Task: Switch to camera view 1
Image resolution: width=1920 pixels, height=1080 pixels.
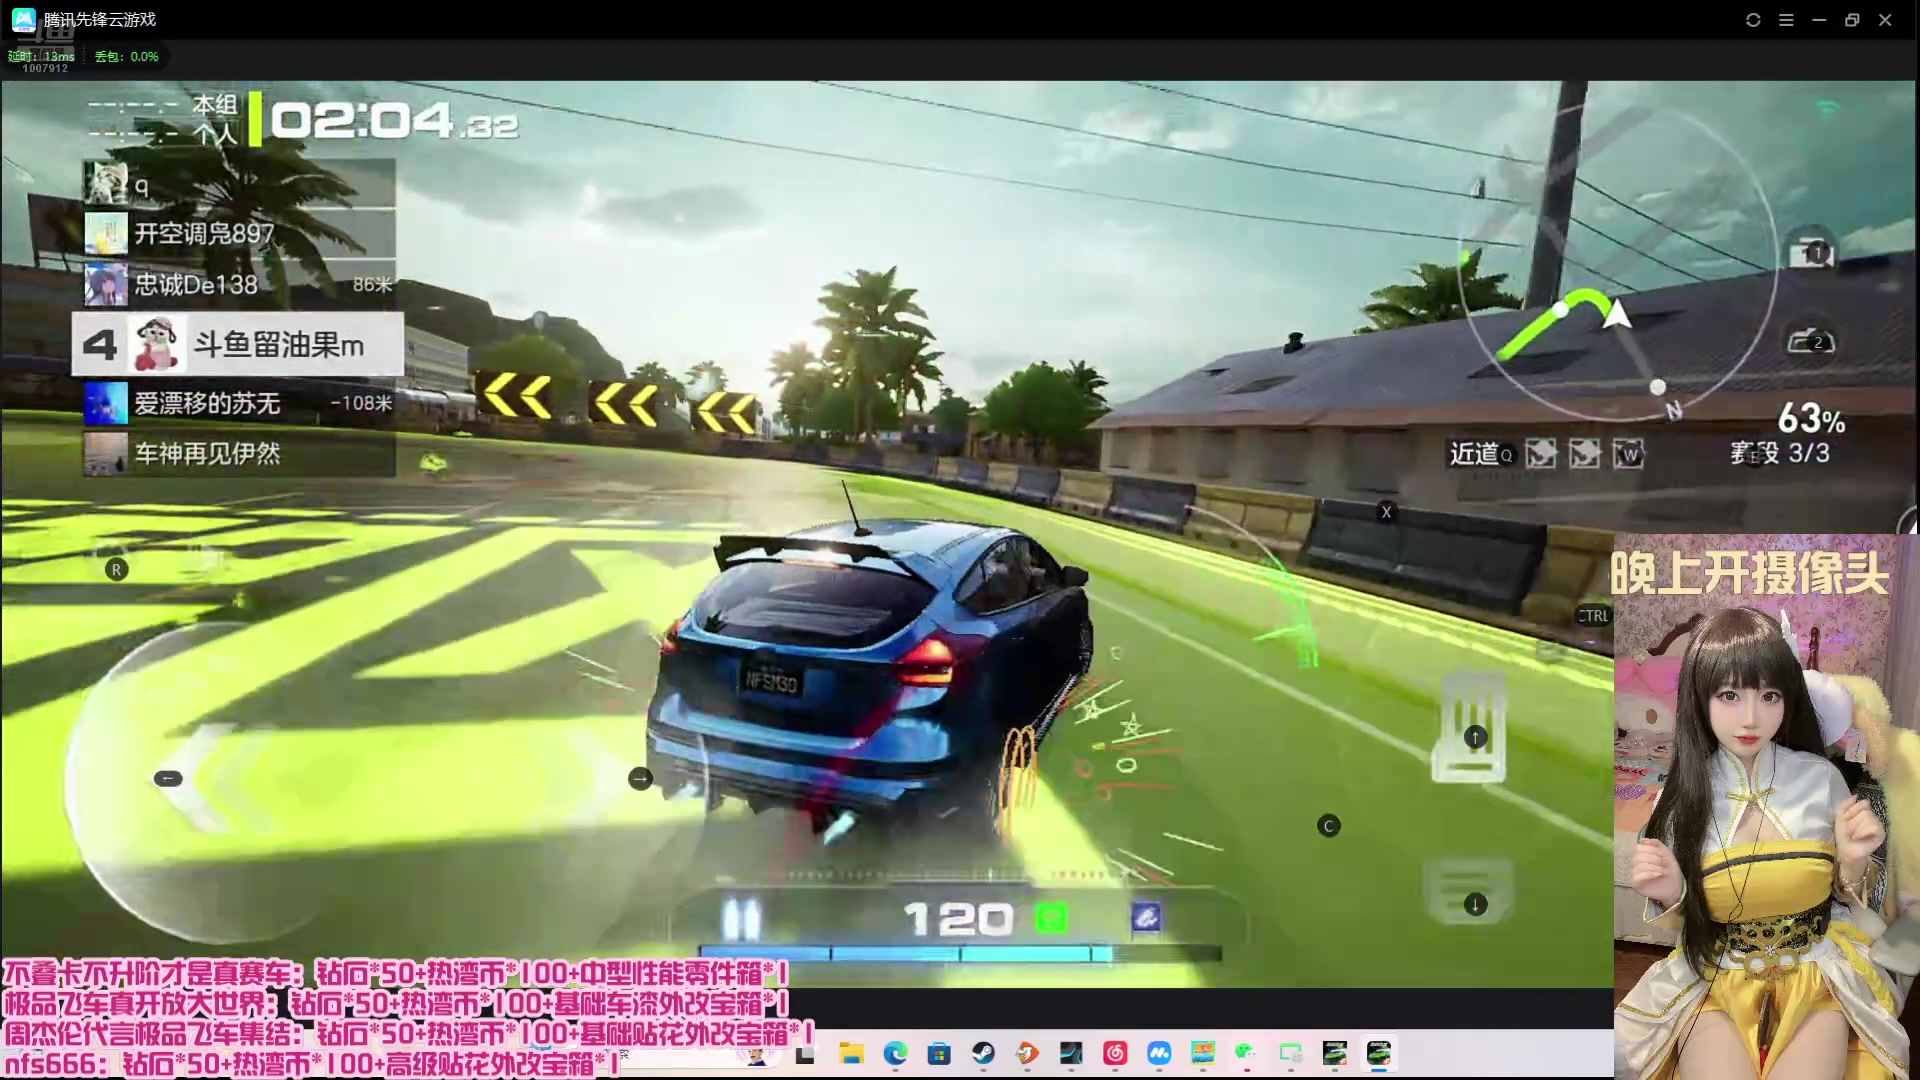Action: coord(1811,253)
